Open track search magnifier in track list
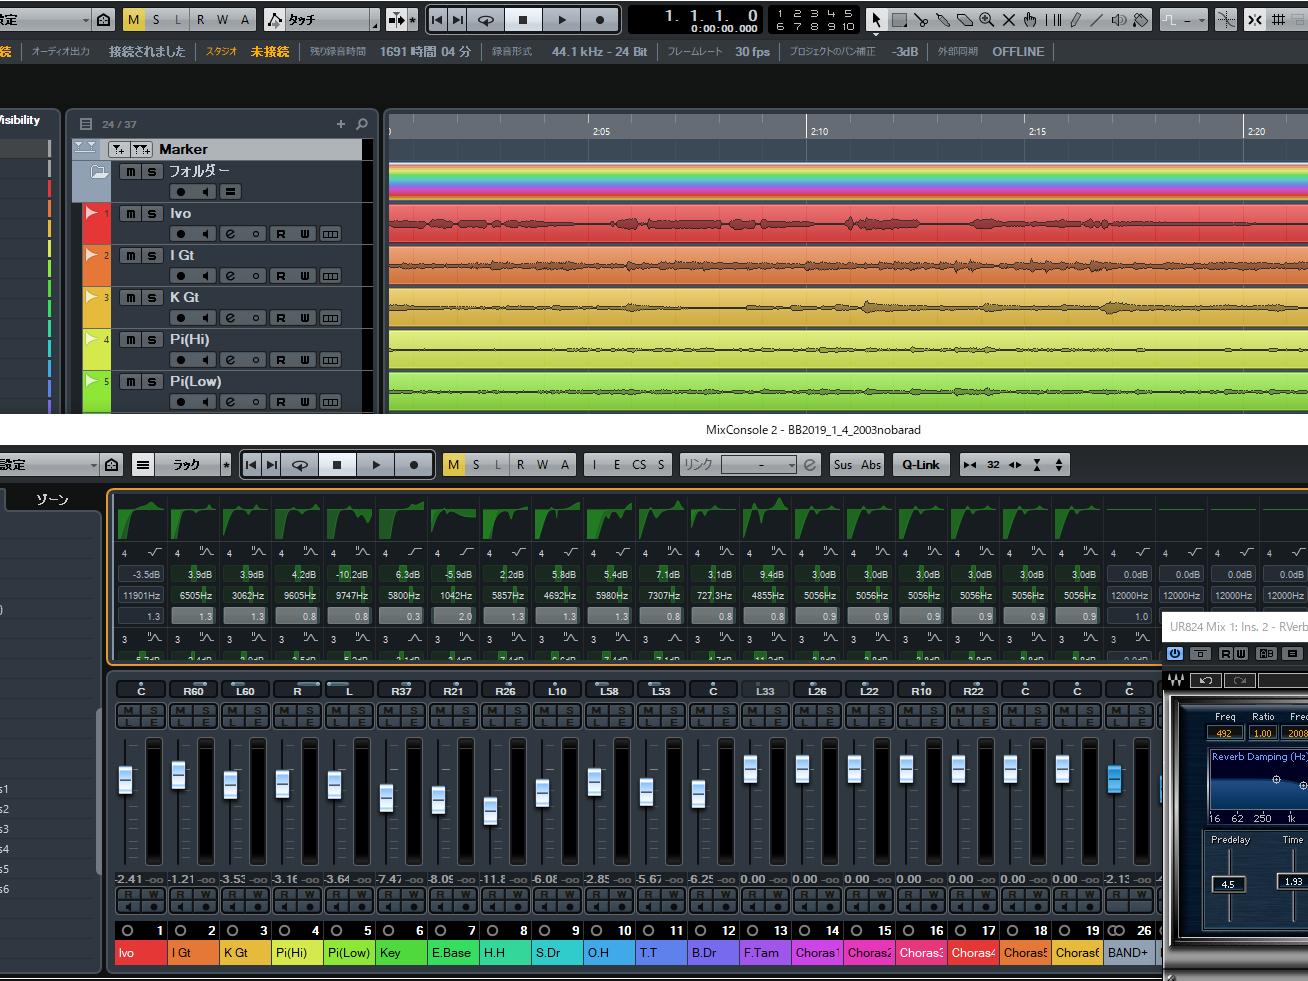Screen dimensions: 1308x981 [362, 124]
